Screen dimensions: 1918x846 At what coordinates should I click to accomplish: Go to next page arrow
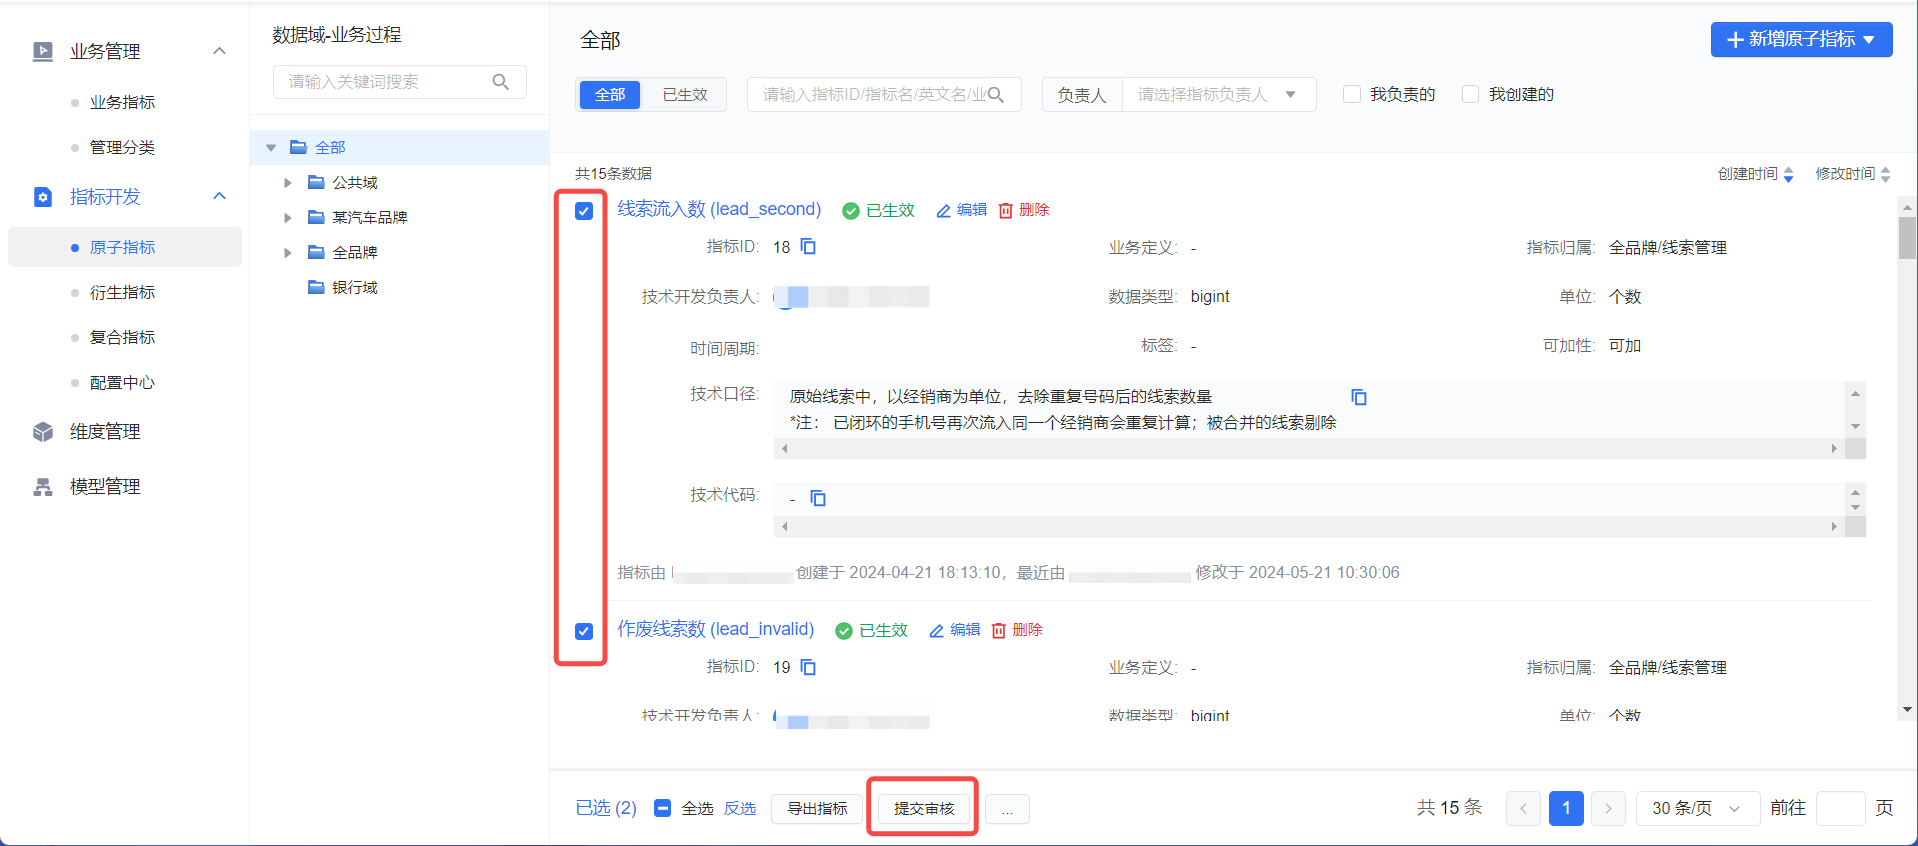1608,808
